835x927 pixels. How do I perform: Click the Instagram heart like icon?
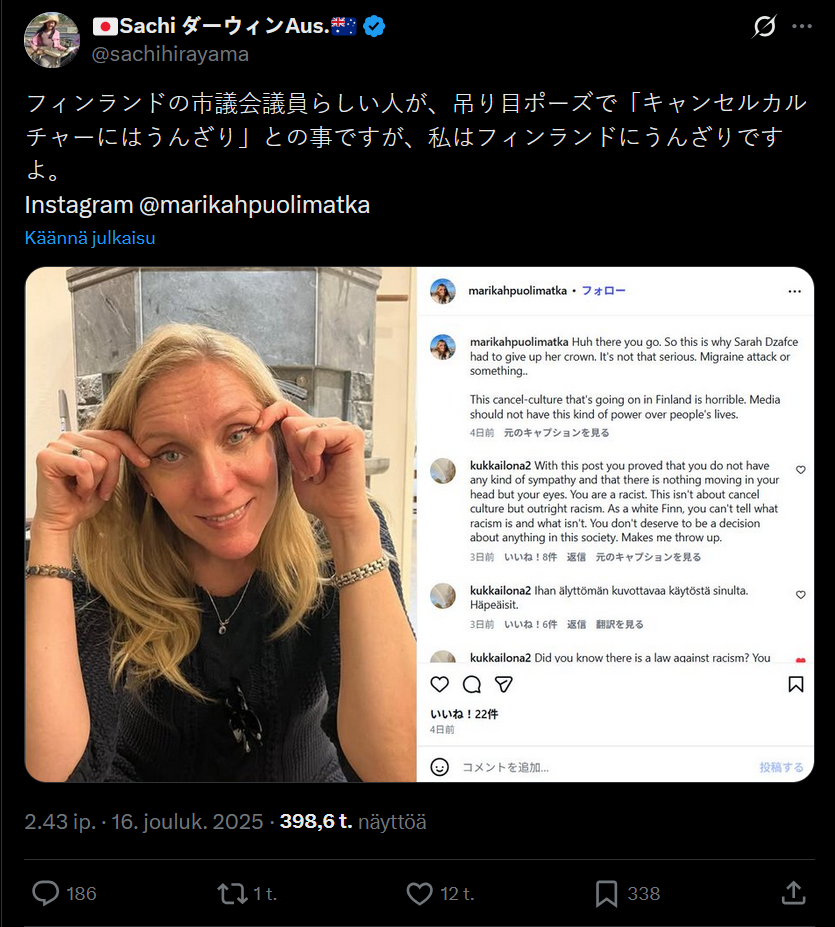point(439,684)
